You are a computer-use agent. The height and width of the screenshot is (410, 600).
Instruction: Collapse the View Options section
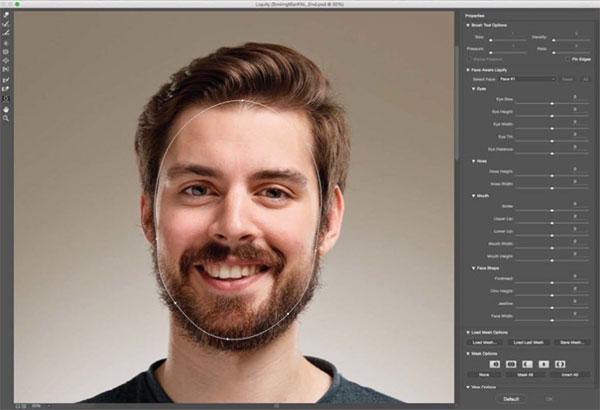(468, 387)
